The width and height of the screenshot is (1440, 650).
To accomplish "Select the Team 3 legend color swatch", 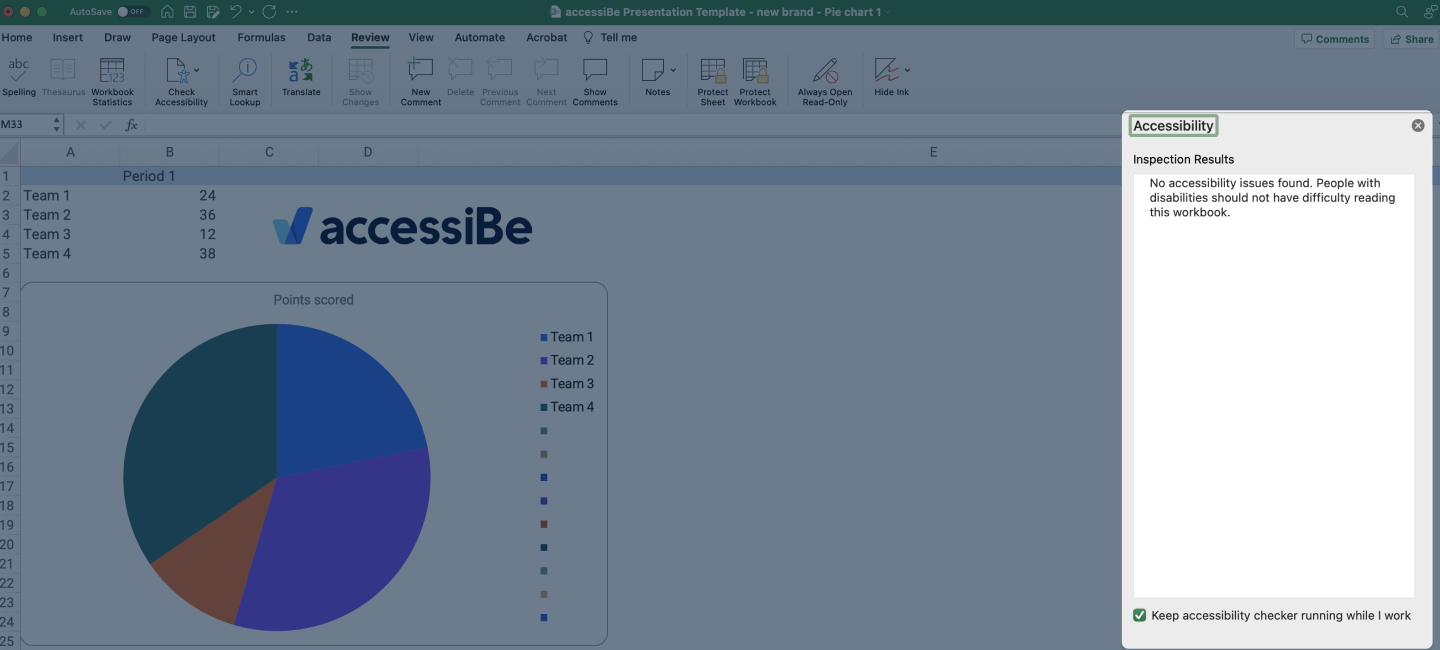I will [x=544, y=383].
